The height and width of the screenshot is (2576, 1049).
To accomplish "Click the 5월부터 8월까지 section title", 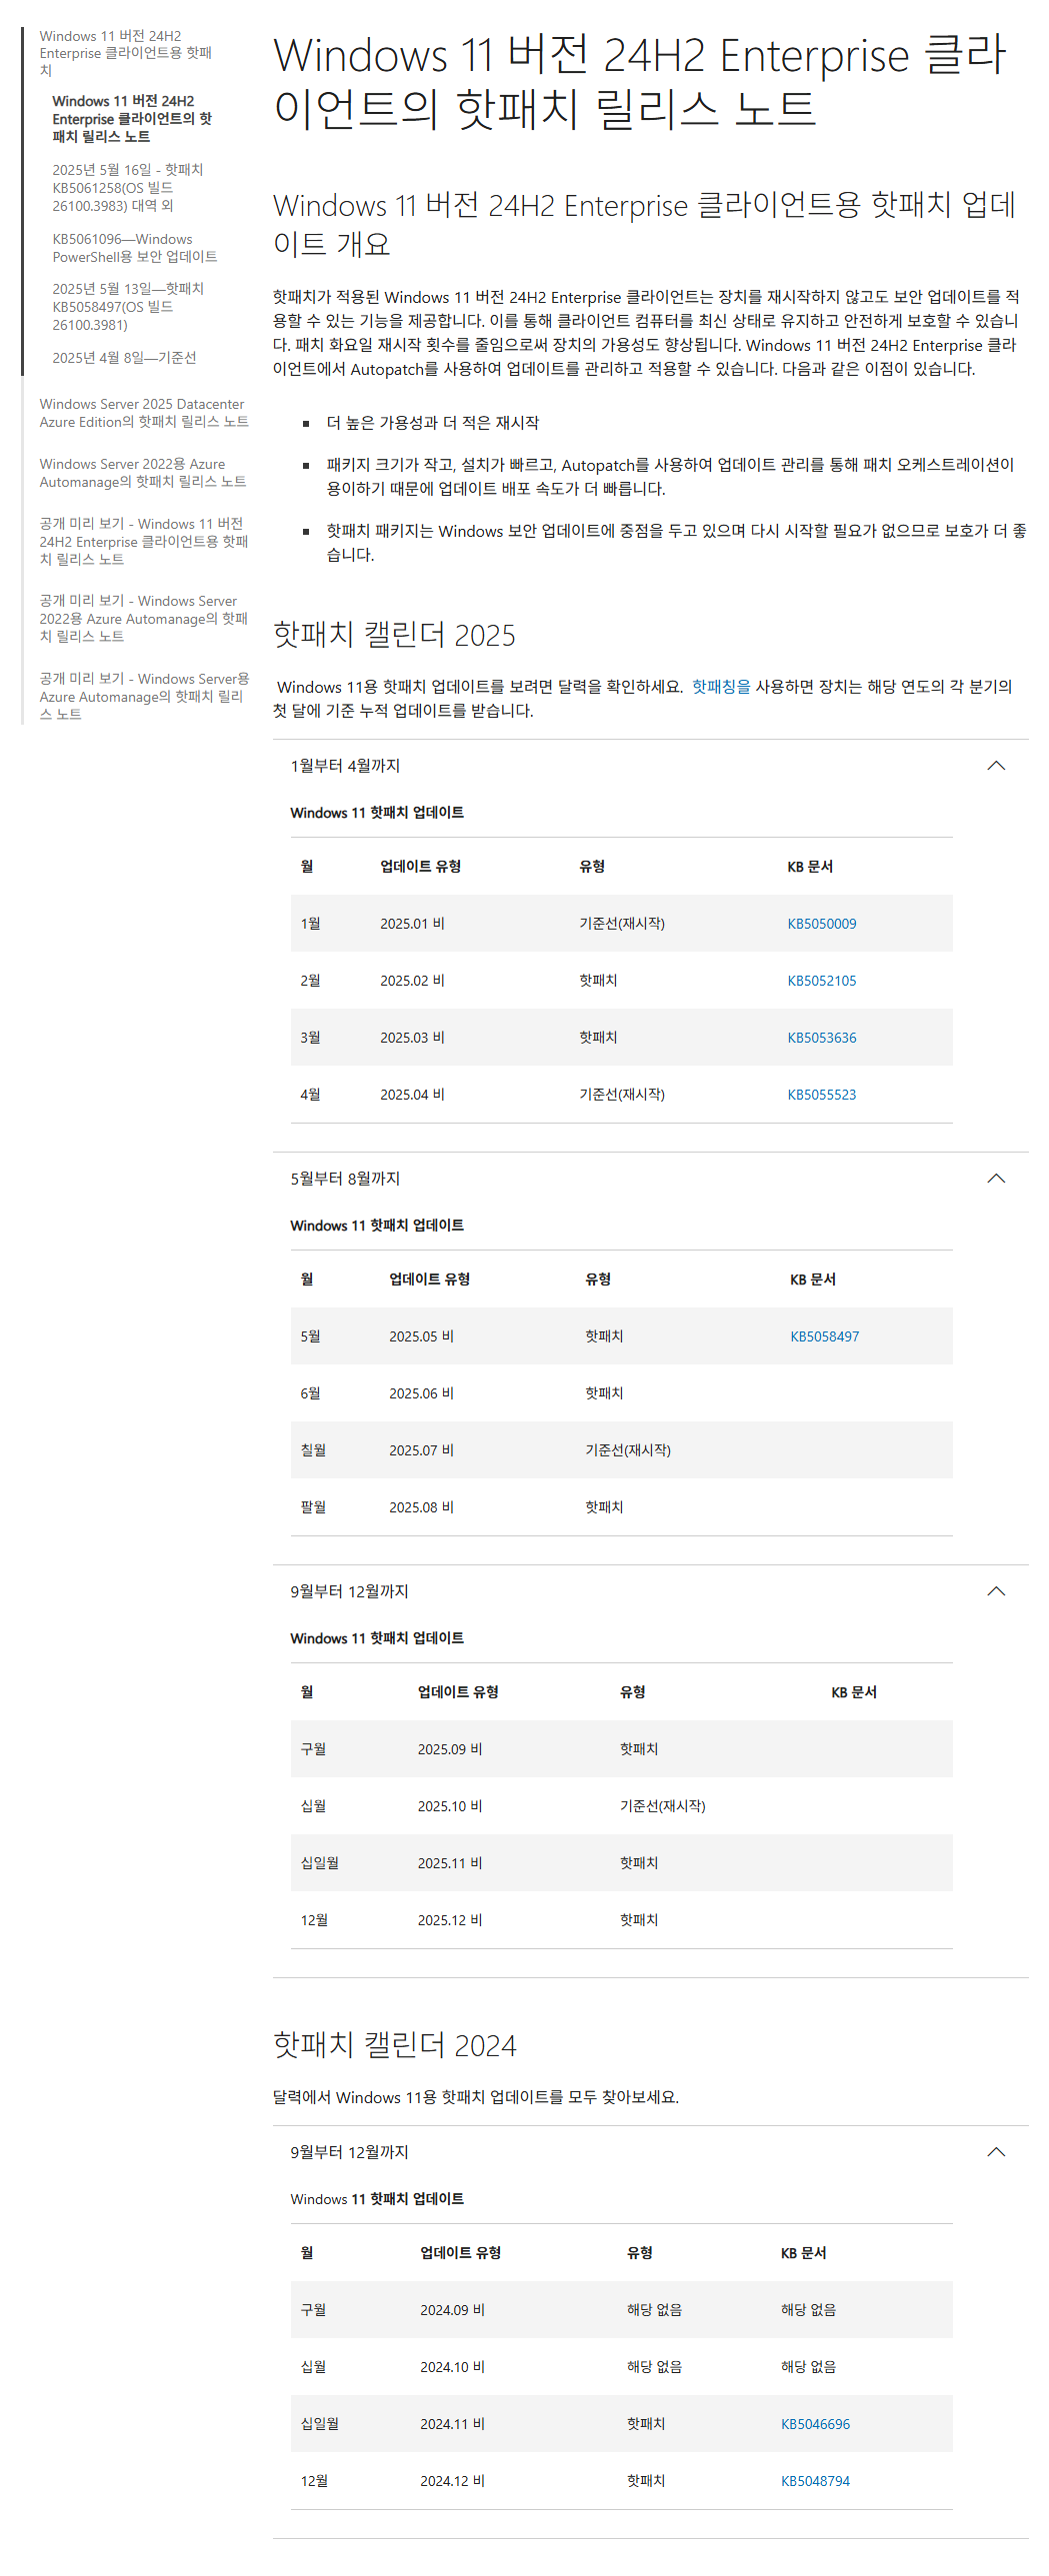I will pyautogui.click(x=345, y=1179).
